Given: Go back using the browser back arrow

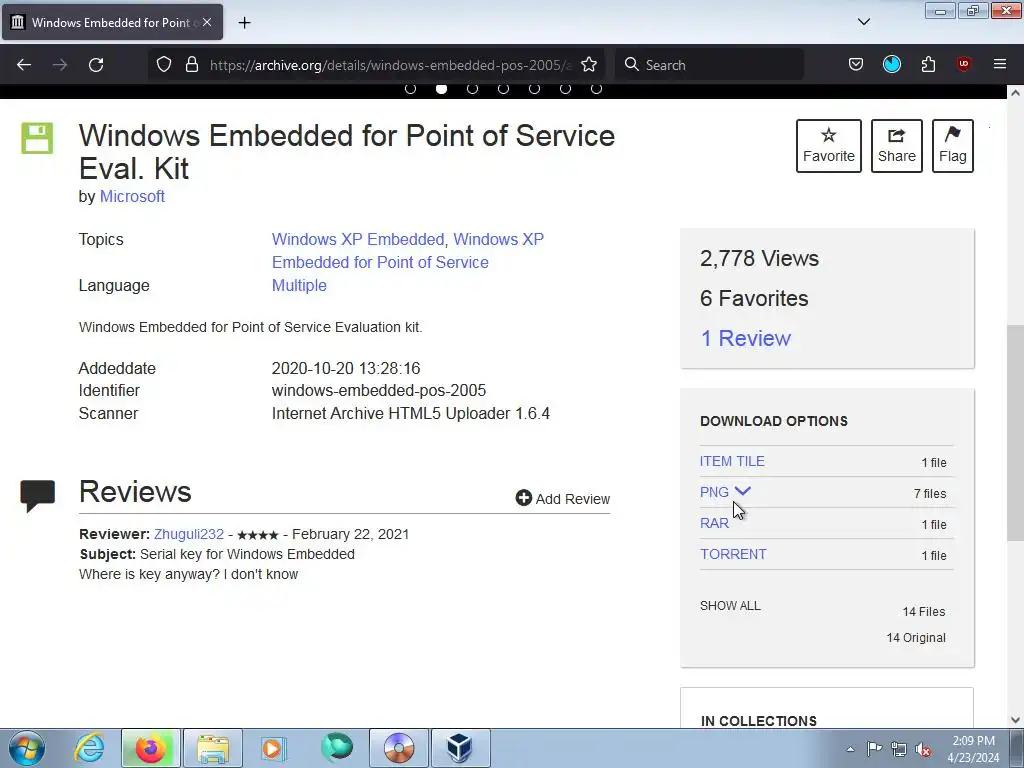Looking at the screenshot, I should point(24,65).
